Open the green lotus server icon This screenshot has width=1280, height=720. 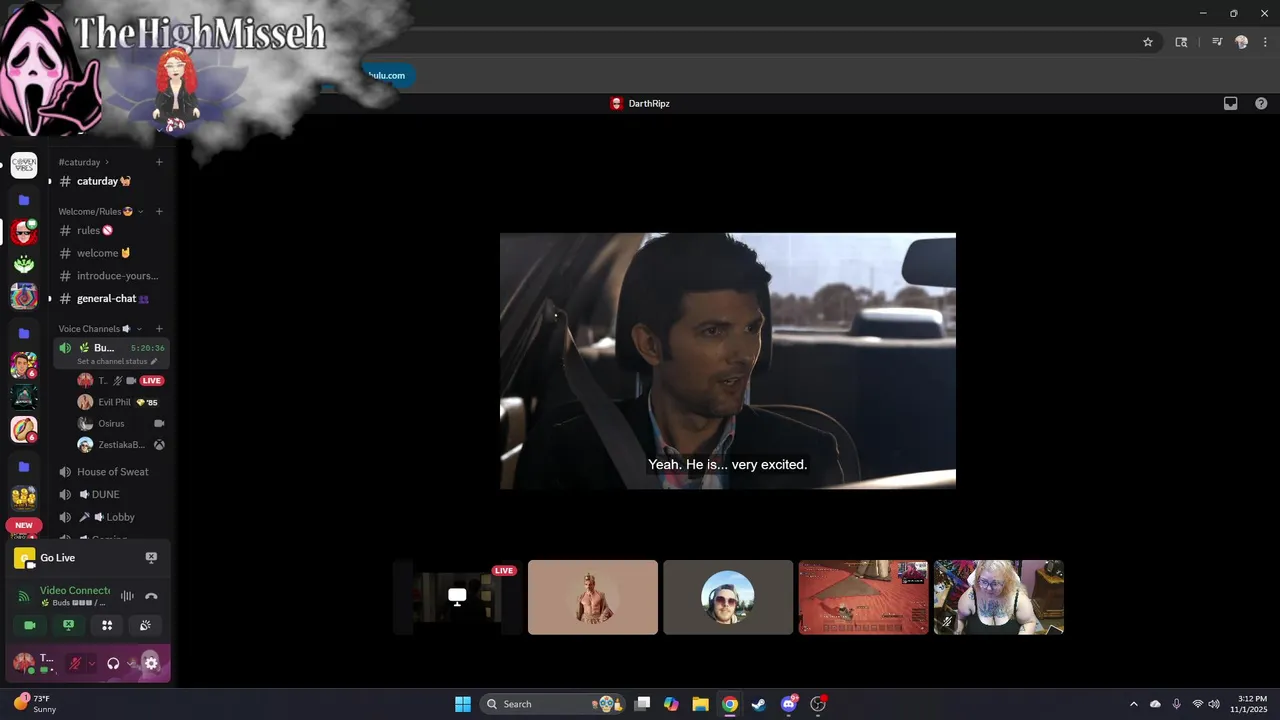click(24, 264)
